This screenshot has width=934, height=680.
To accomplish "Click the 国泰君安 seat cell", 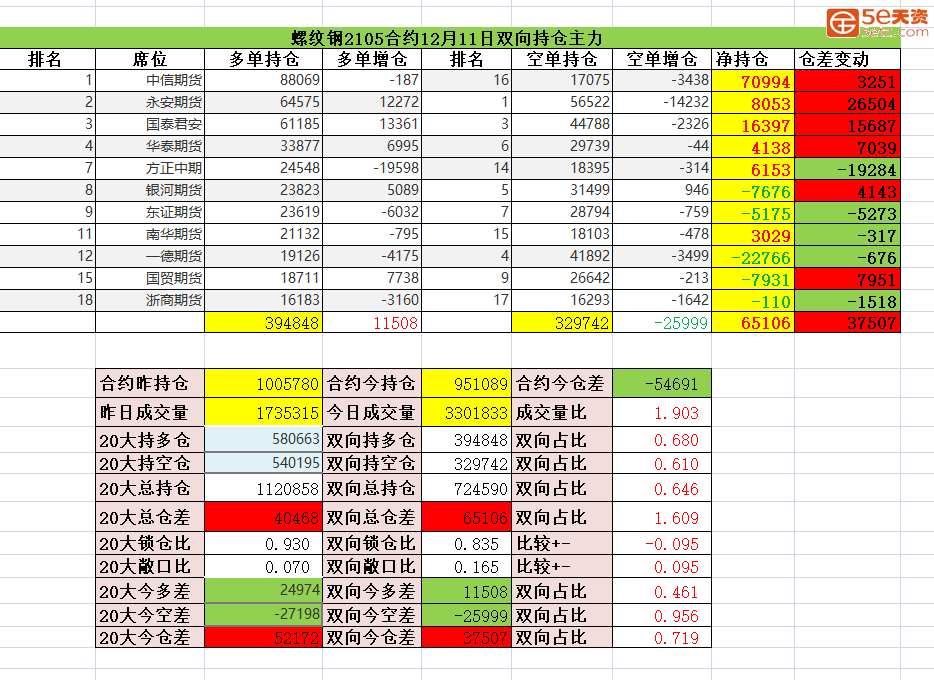I will pyautogui.click(x=150, y=124).
